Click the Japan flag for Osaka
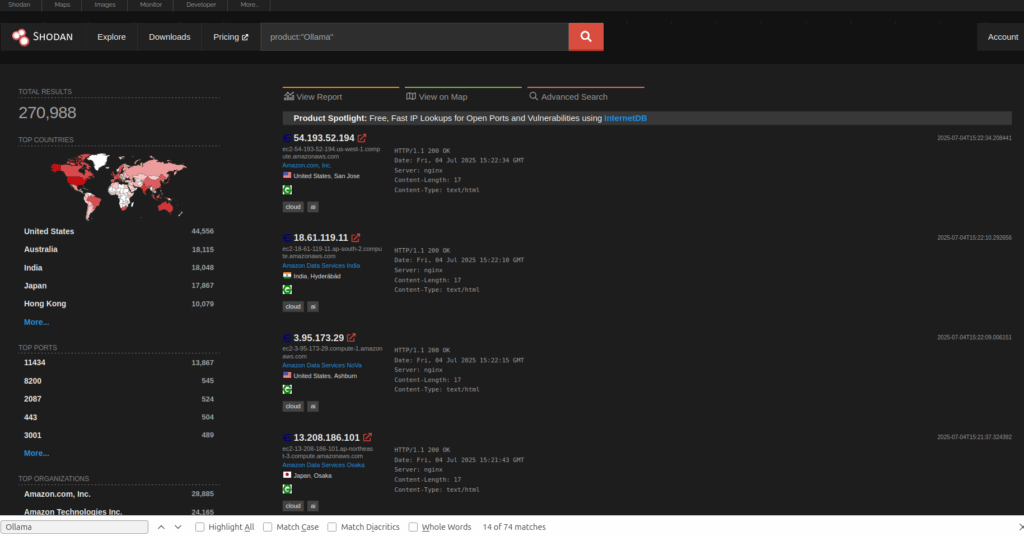Image resolution: width=1024 pixels, height=536 pixels. (287, 475)
